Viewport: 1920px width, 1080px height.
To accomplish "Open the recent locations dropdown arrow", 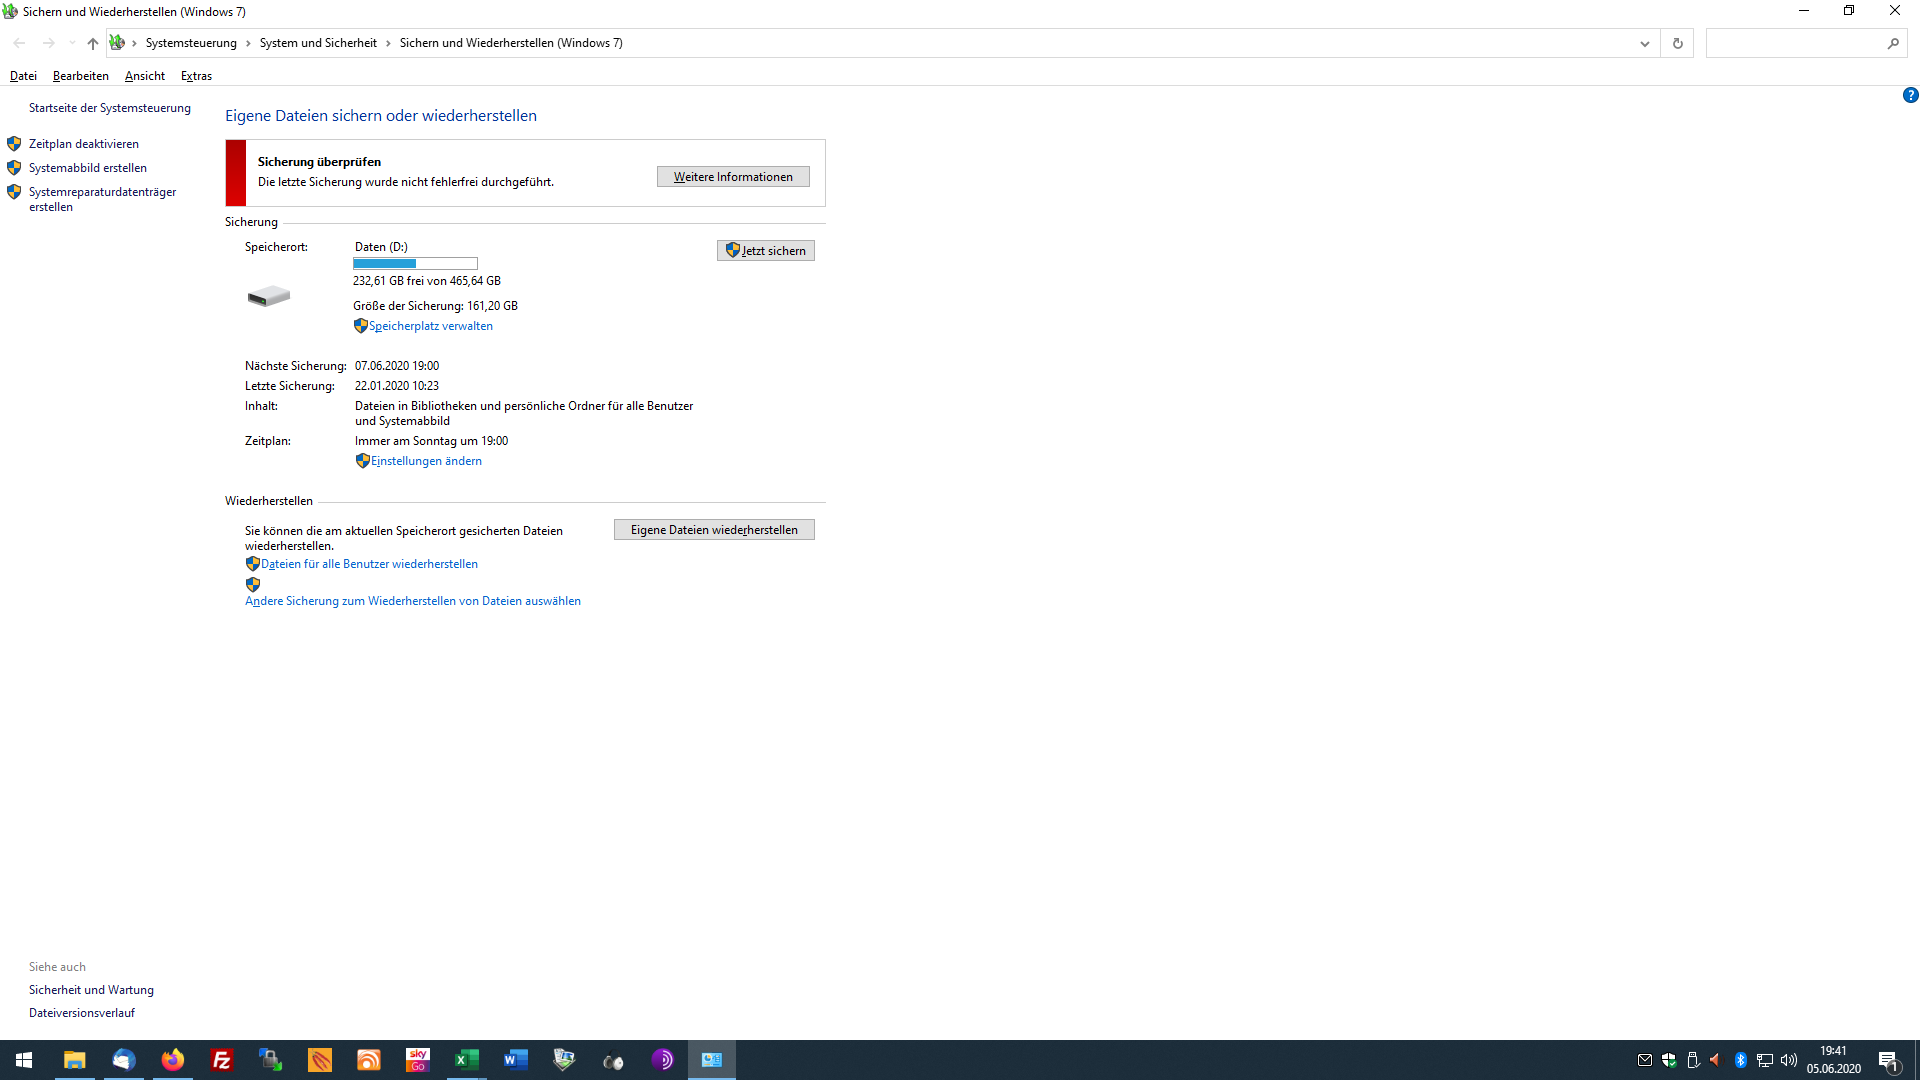I will click(72, 43).
